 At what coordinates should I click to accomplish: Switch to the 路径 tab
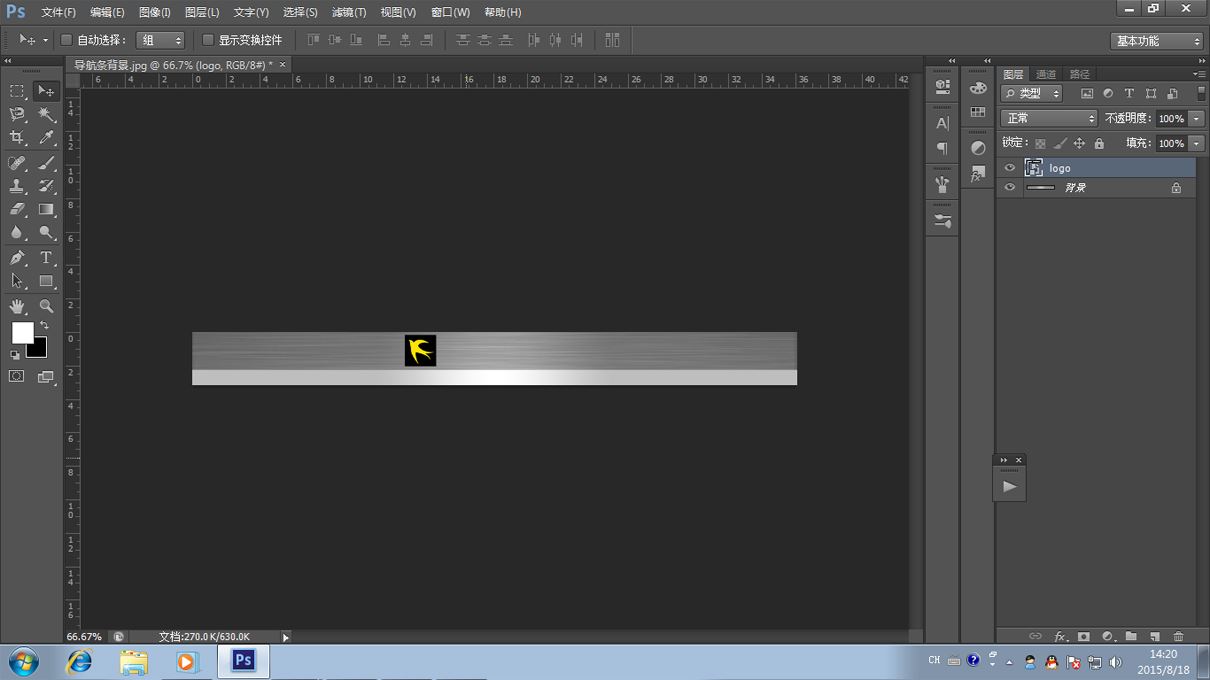point(1079,74)
